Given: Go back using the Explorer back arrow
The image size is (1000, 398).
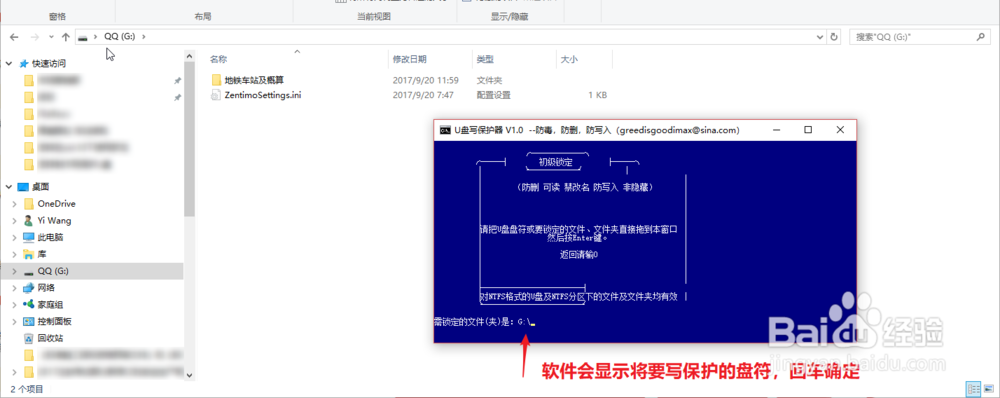Looking at the screenshot, I should pos(14,37).
